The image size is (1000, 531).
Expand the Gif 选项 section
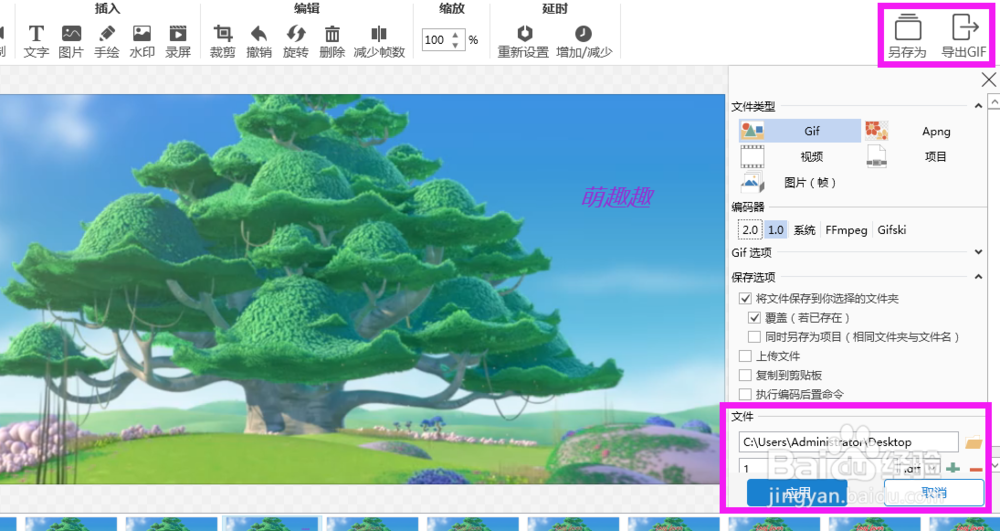(978, 252)
